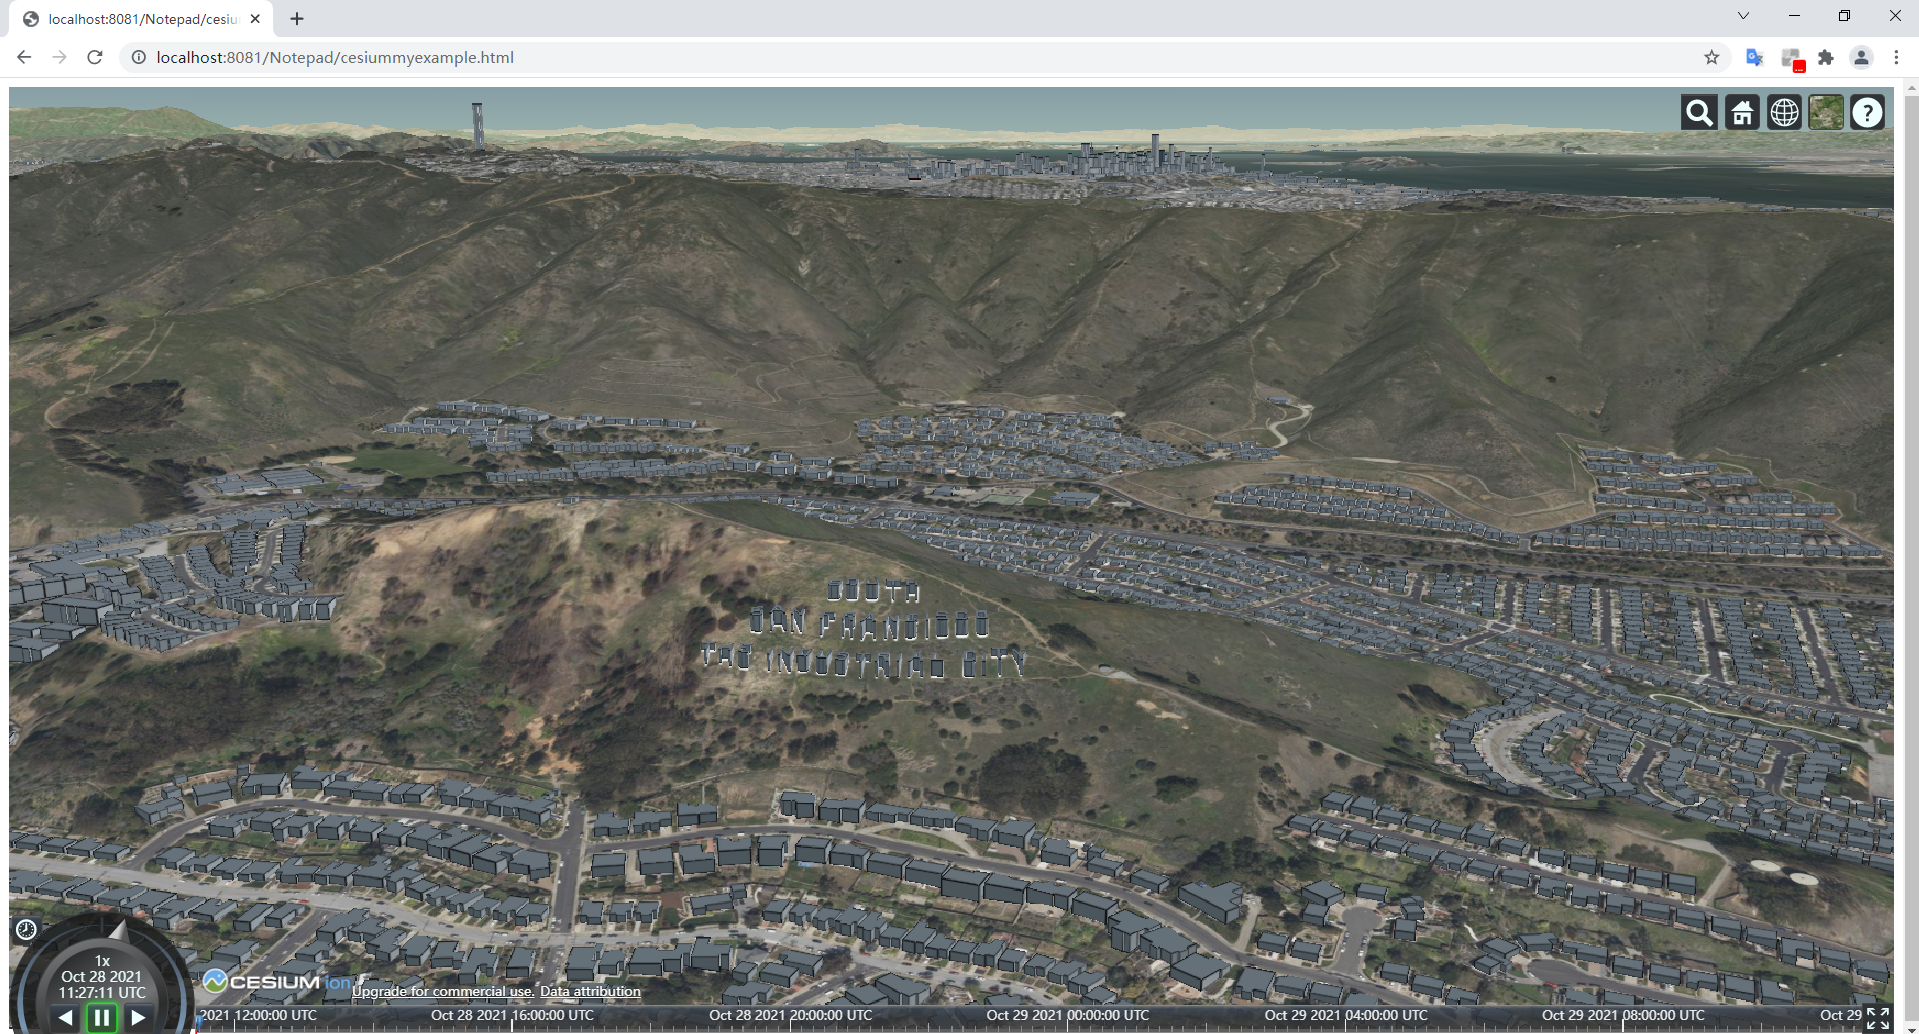Click the South San Francisco hillside sign
This screenshot has width=1919, height=1034.
pos(864,630)
